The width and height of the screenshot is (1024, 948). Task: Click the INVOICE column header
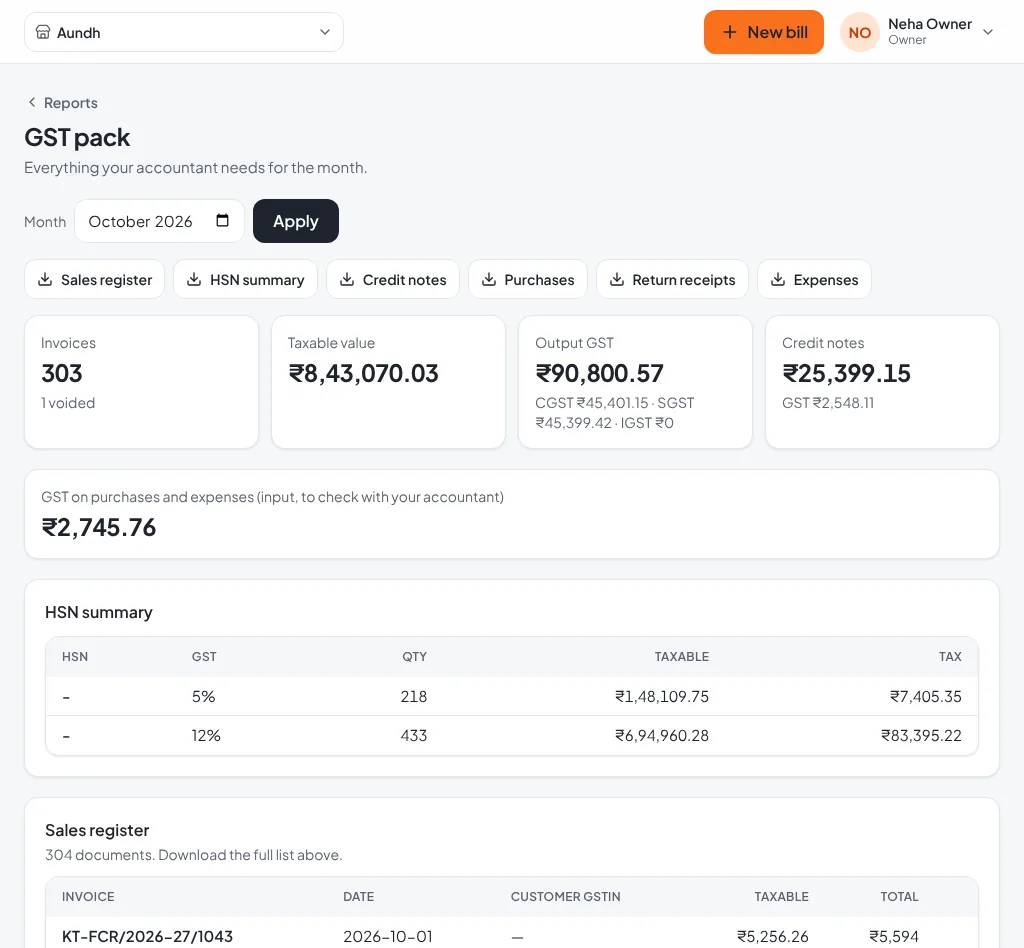click(x=88, y=897)
